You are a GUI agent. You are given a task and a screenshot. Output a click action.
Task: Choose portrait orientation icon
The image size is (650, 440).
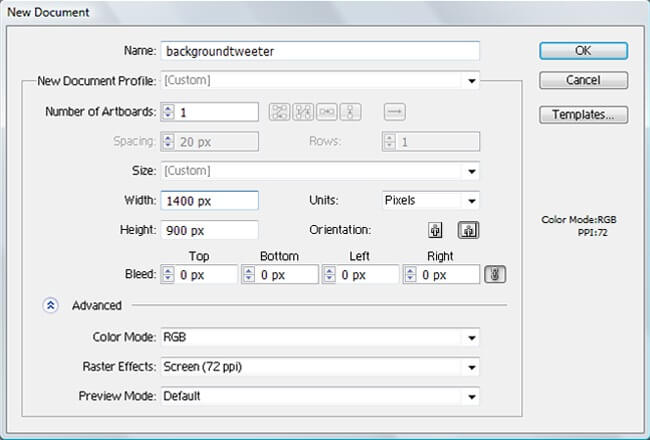tap(436, 229)
